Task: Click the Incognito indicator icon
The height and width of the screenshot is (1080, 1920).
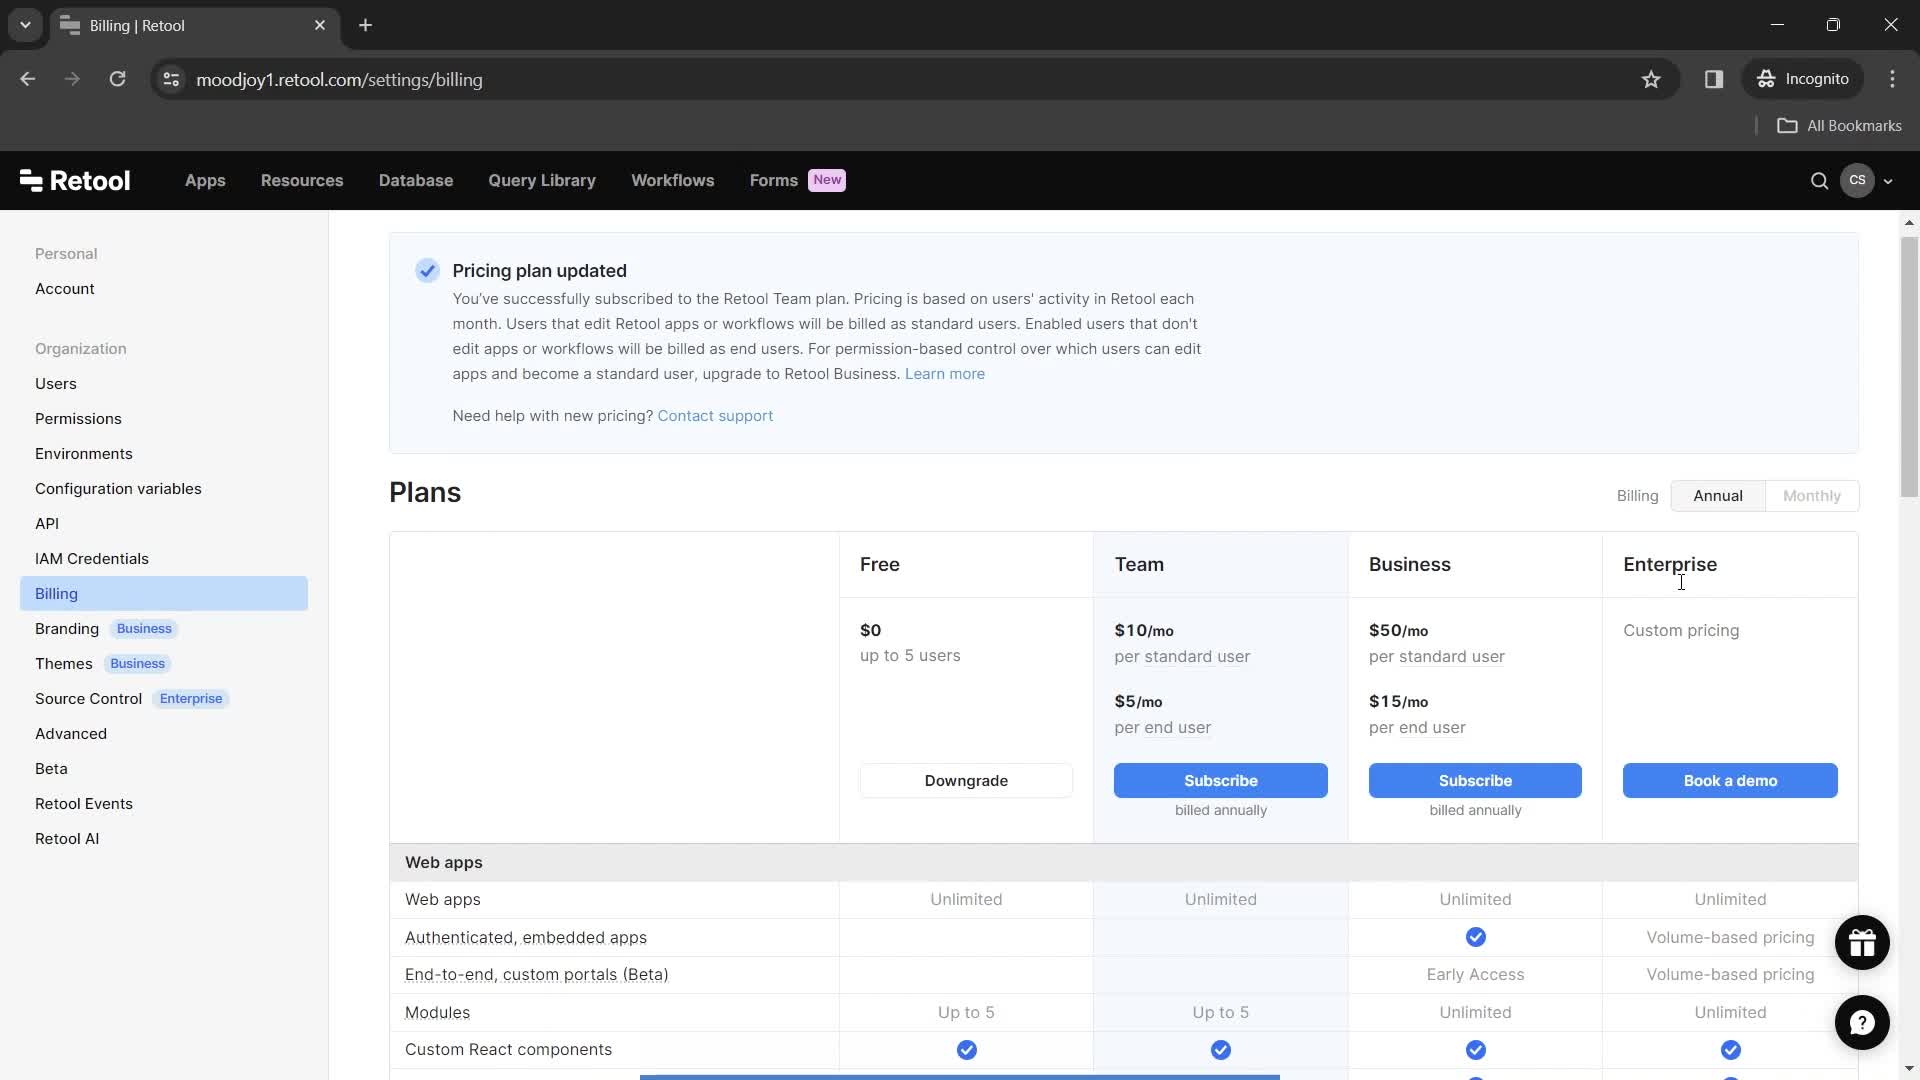Action: (x=1766, y=79)
